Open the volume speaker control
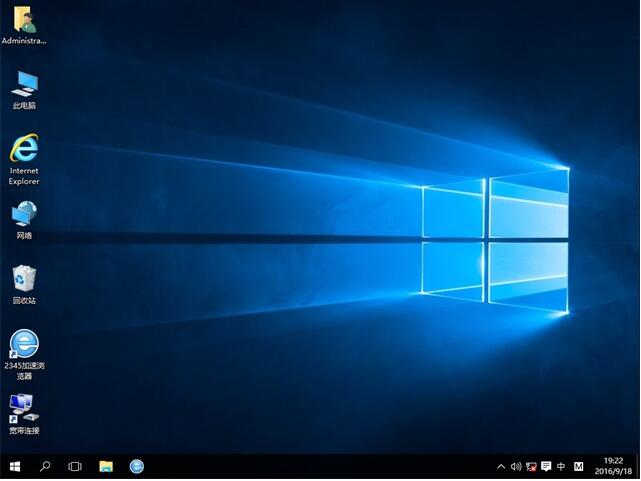Image resolution: width=641 pixels, height=481 pixels. click(516, 466)
